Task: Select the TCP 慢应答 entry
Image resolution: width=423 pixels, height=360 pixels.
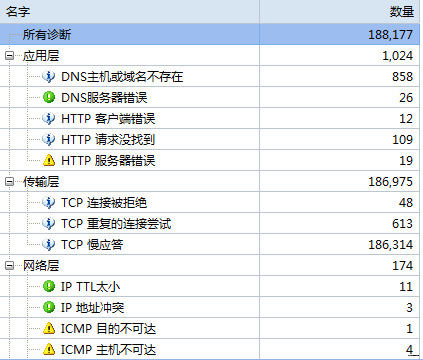Action: pos(92,245)
